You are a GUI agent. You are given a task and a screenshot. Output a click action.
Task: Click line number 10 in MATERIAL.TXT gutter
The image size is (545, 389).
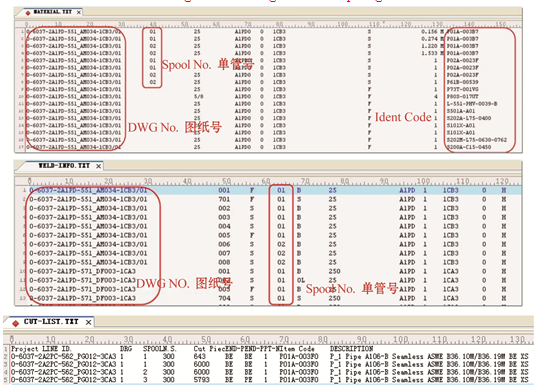(x=21, y=97)
